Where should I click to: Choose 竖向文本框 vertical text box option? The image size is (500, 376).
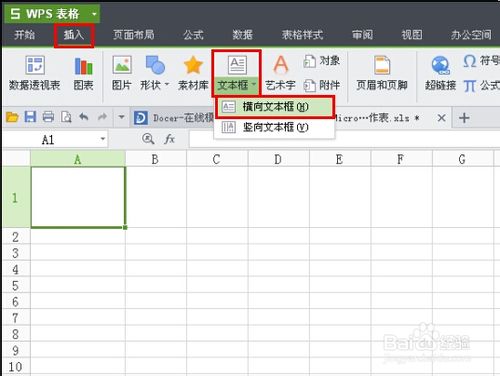point(275,127)
